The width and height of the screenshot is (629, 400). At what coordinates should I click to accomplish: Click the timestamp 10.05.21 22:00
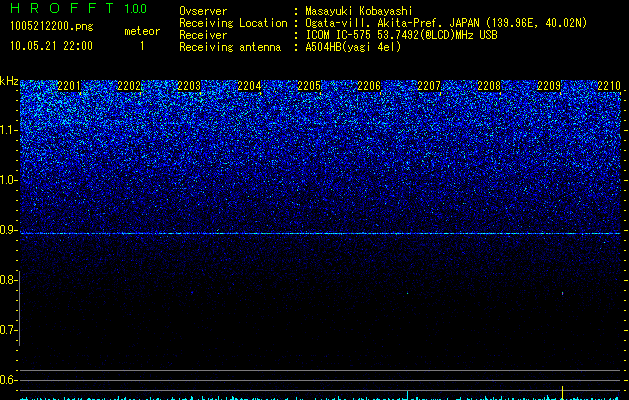(51, 46)
